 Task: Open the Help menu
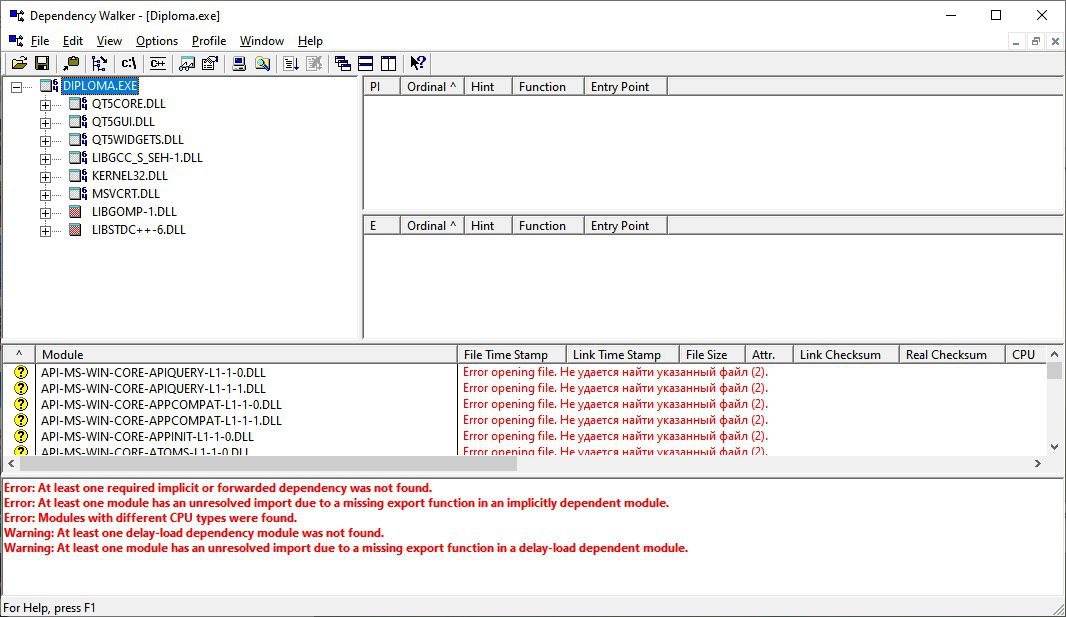310,41
